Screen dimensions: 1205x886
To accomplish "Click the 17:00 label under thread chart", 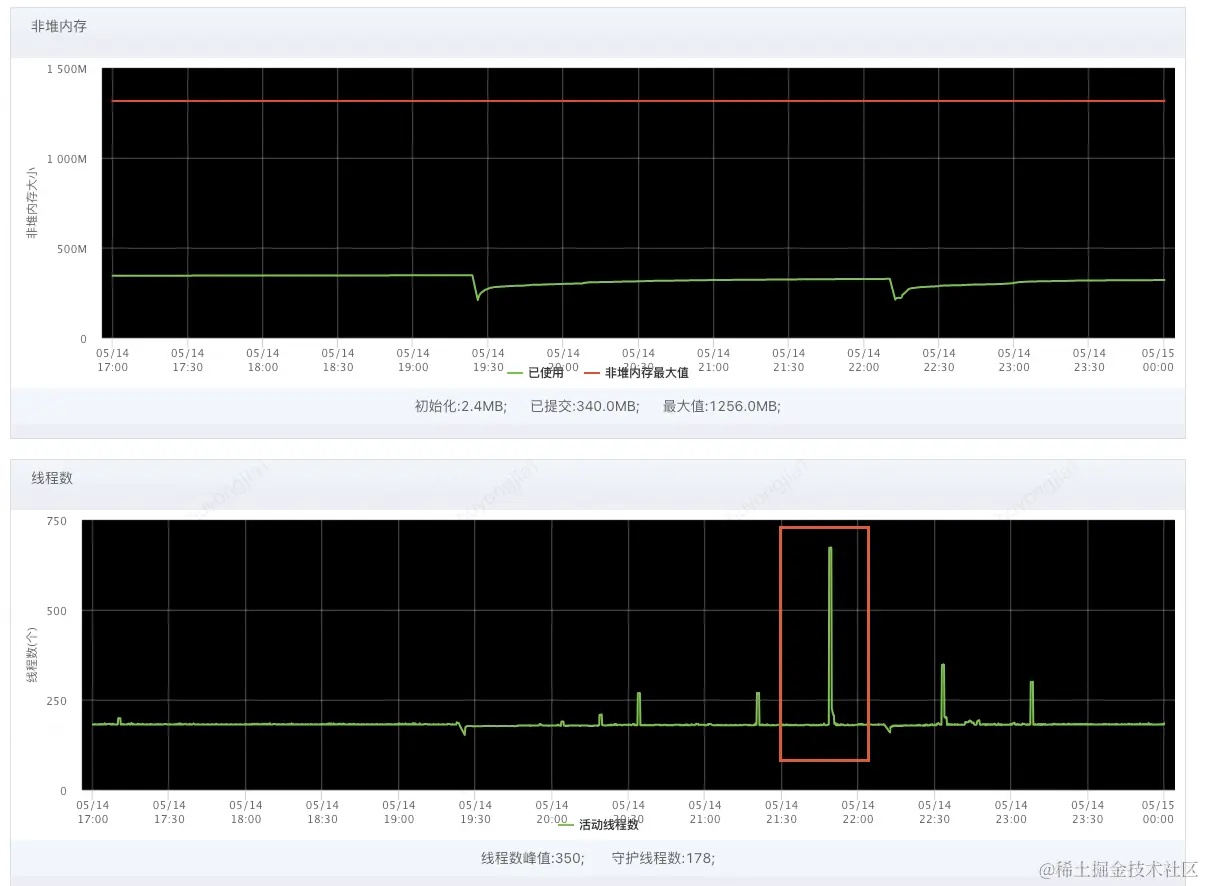I will point(92,812).
